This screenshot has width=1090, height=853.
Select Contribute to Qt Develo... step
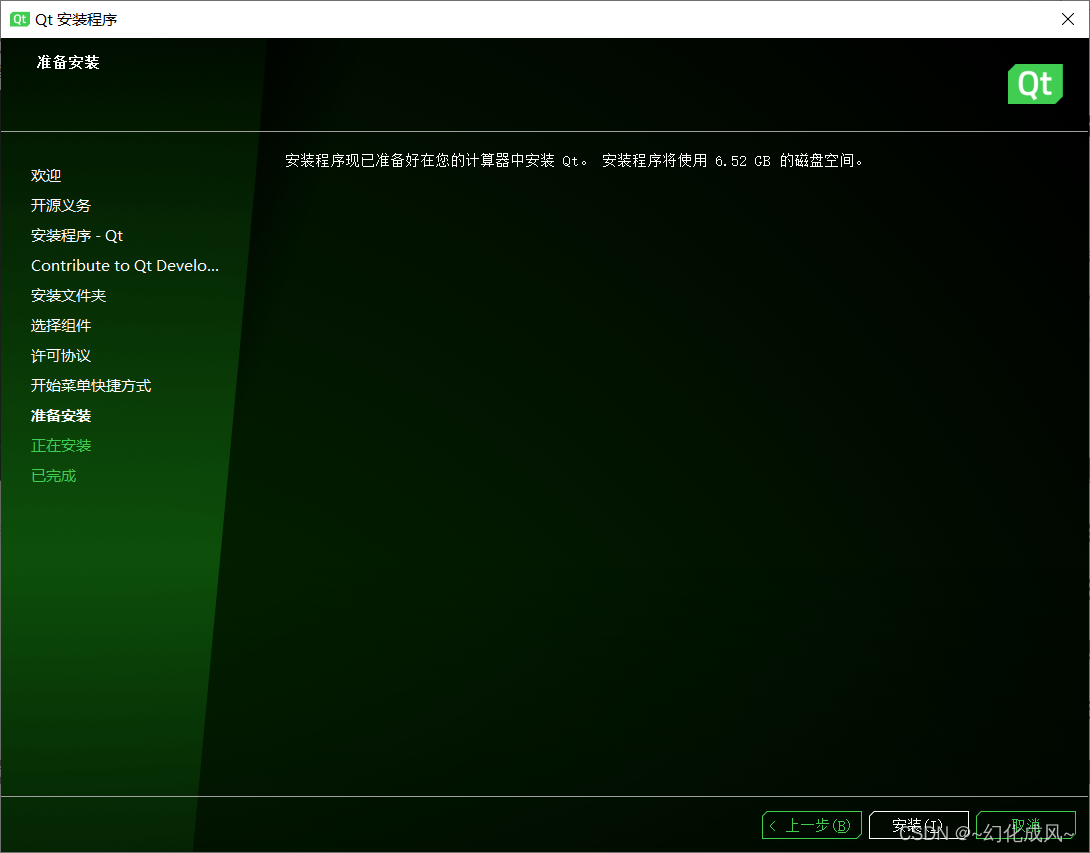(125, 266)
